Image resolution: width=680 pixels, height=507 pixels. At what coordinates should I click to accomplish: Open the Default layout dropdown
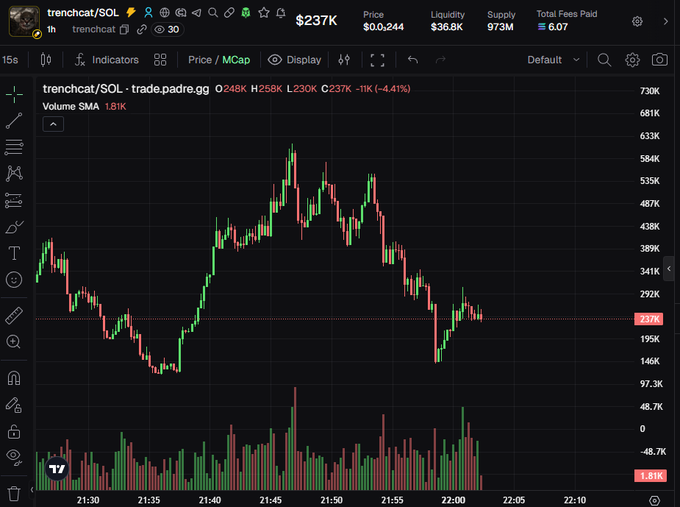pos(553,60)
